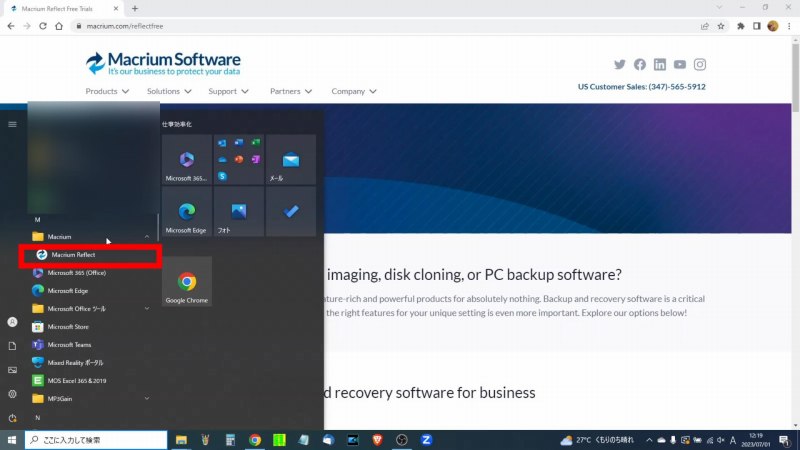
Task: Open the Company dropdown menu
Action: pyautogui.click(x=354, y=91)
